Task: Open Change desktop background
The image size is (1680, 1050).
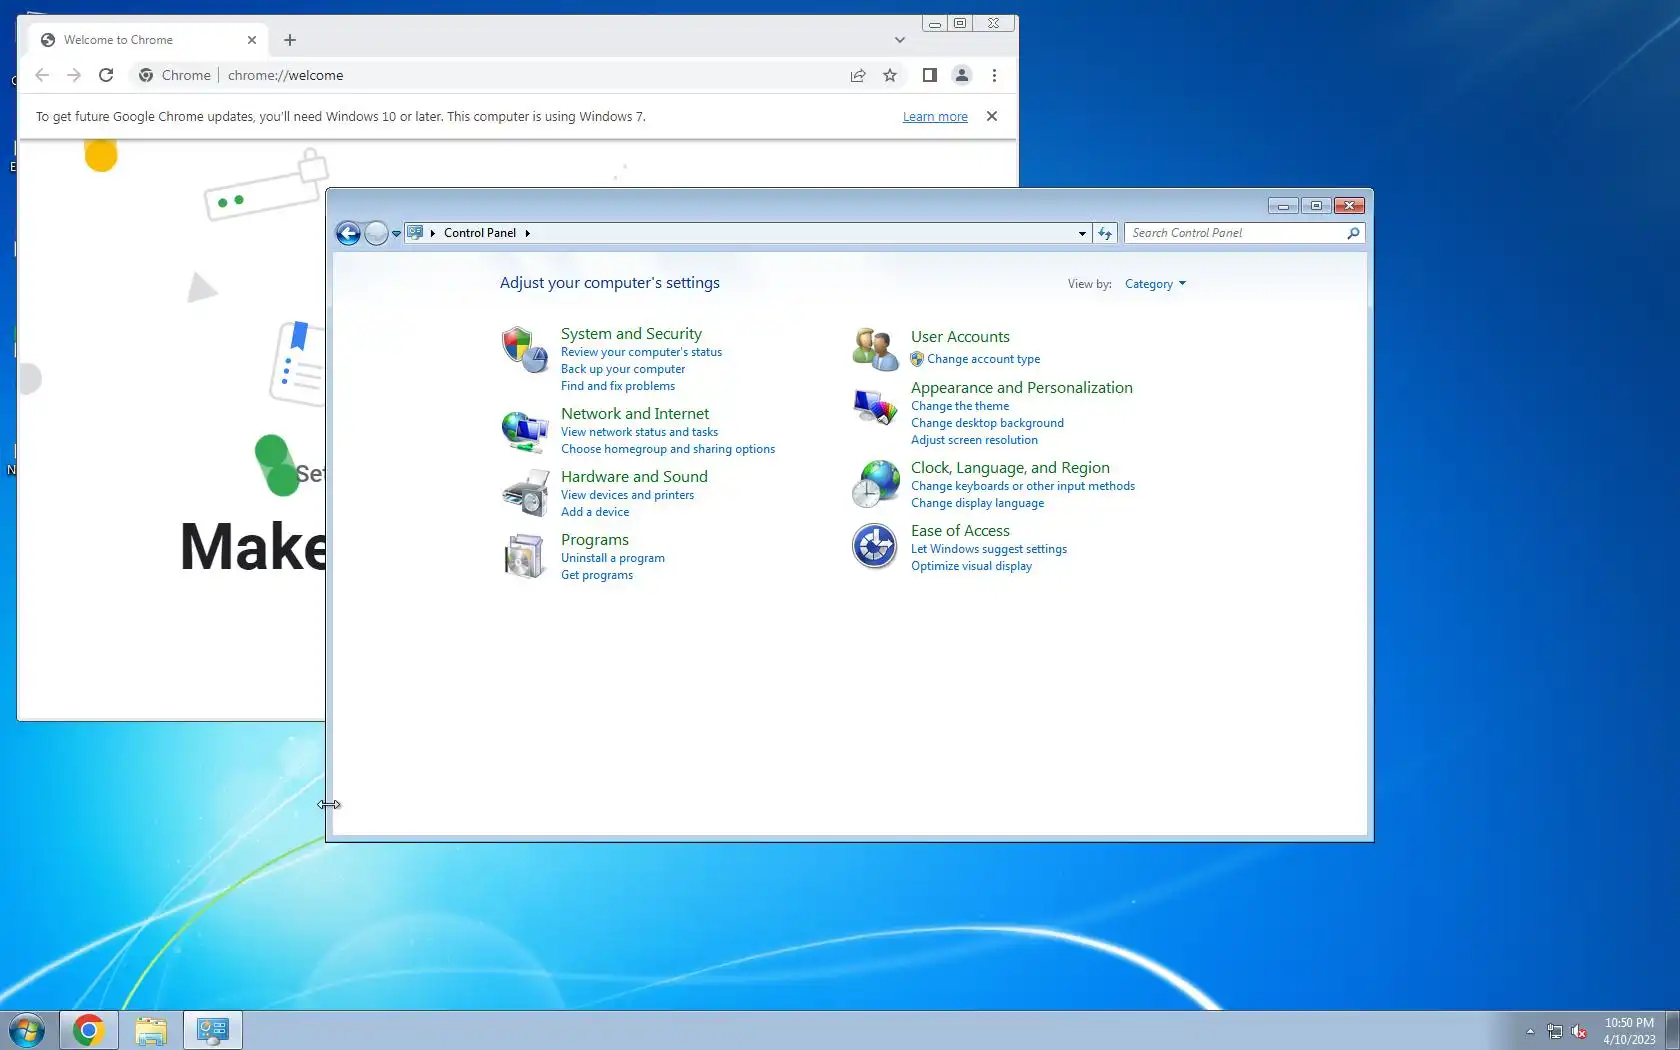Action: [x=987, y=423]
